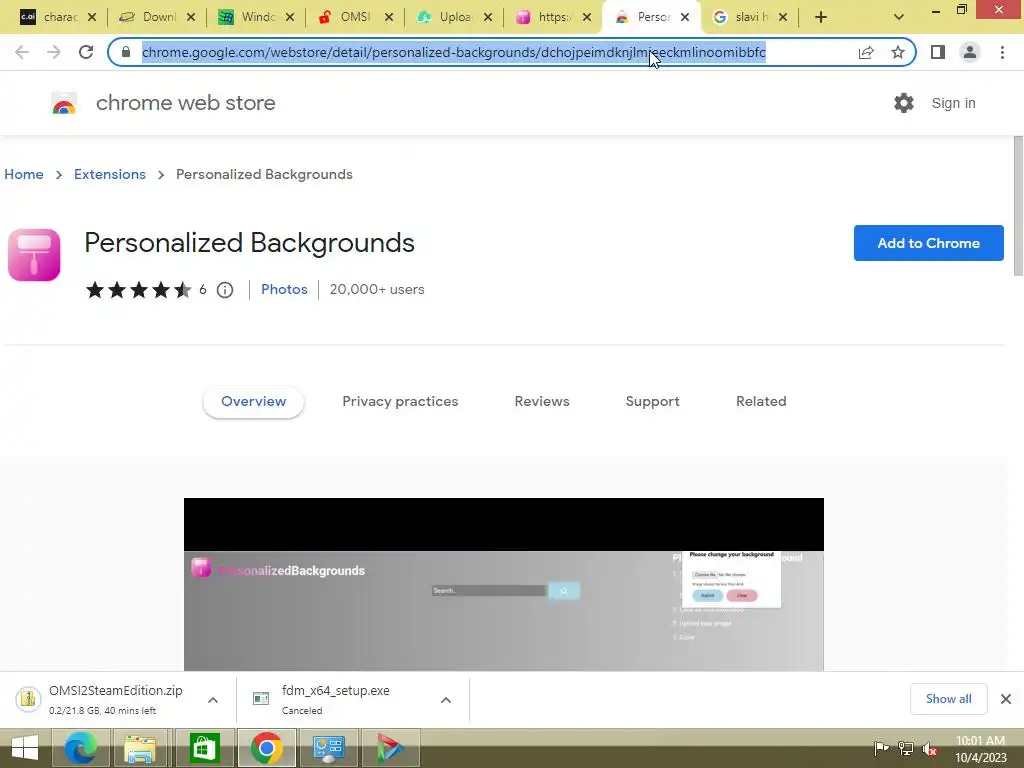Click the network tray icon
Image resolution: width=1024 pixels, height=768 pixels.
905,749
